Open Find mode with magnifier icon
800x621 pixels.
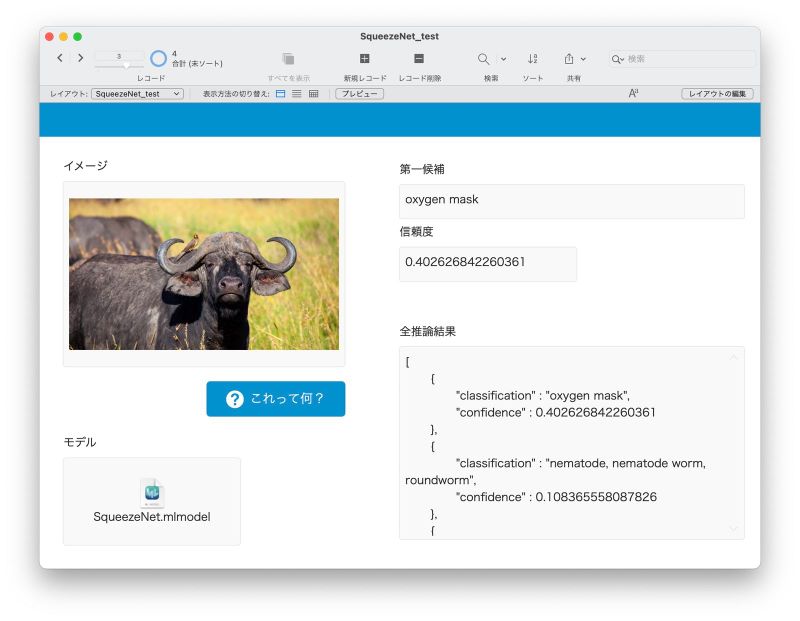(483, 59)
